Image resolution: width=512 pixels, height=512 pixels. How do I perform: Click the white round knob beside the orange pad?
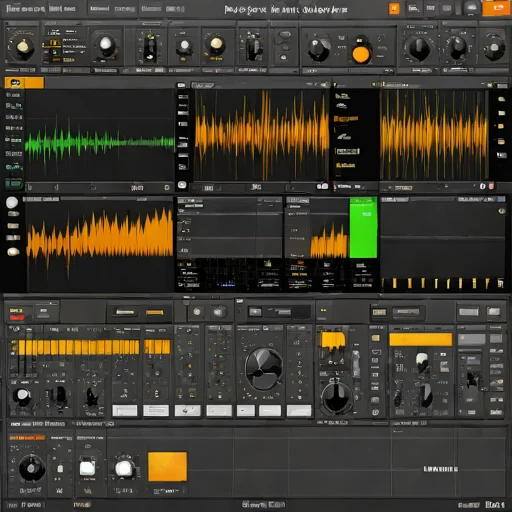coord(124,468)
